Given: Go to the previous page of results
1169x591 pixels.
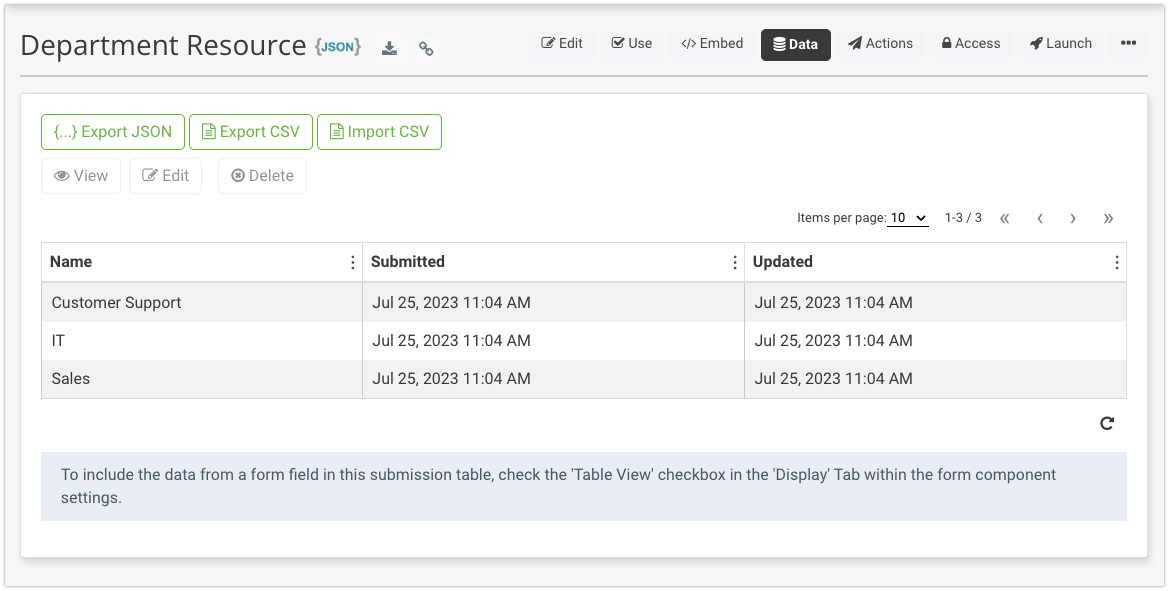Looking at the screenshot, I should [x=1040, y=218].
